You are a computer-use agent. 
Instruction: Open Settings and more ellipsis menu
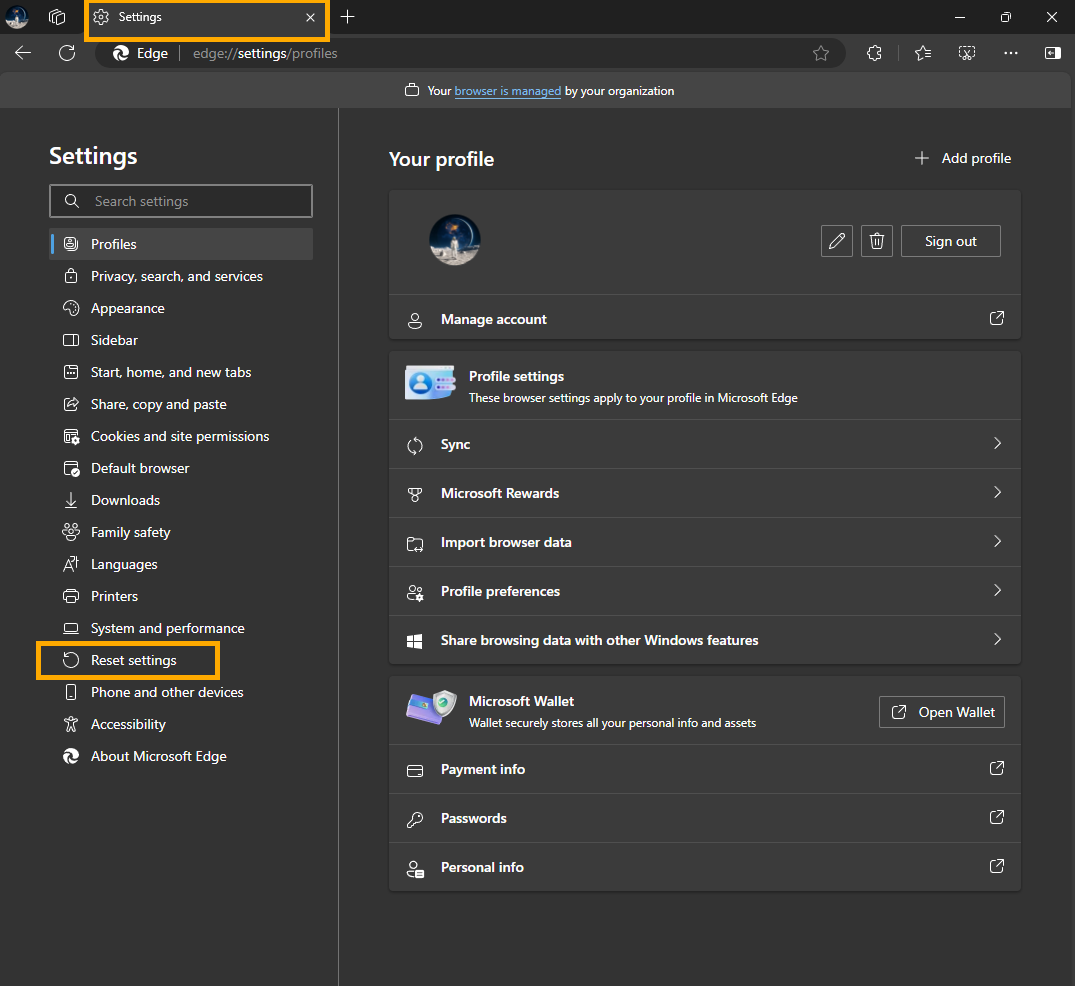[1011, 53]
